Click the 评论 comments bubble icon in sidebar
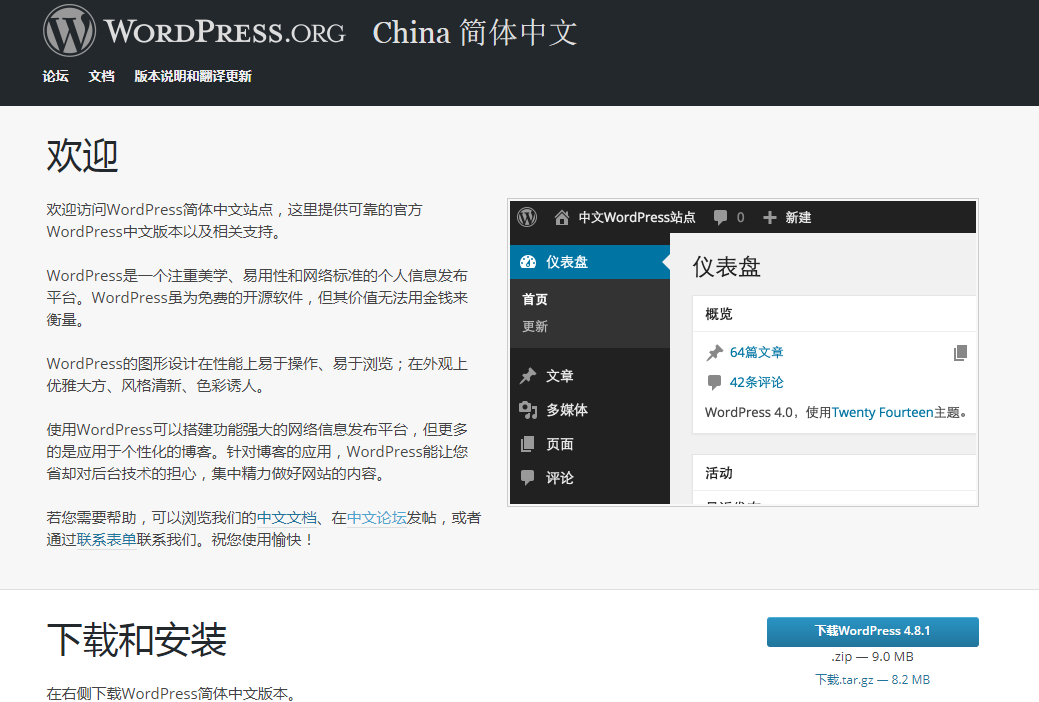Screen dimensions: 1039x702 [x=527, y=477]
